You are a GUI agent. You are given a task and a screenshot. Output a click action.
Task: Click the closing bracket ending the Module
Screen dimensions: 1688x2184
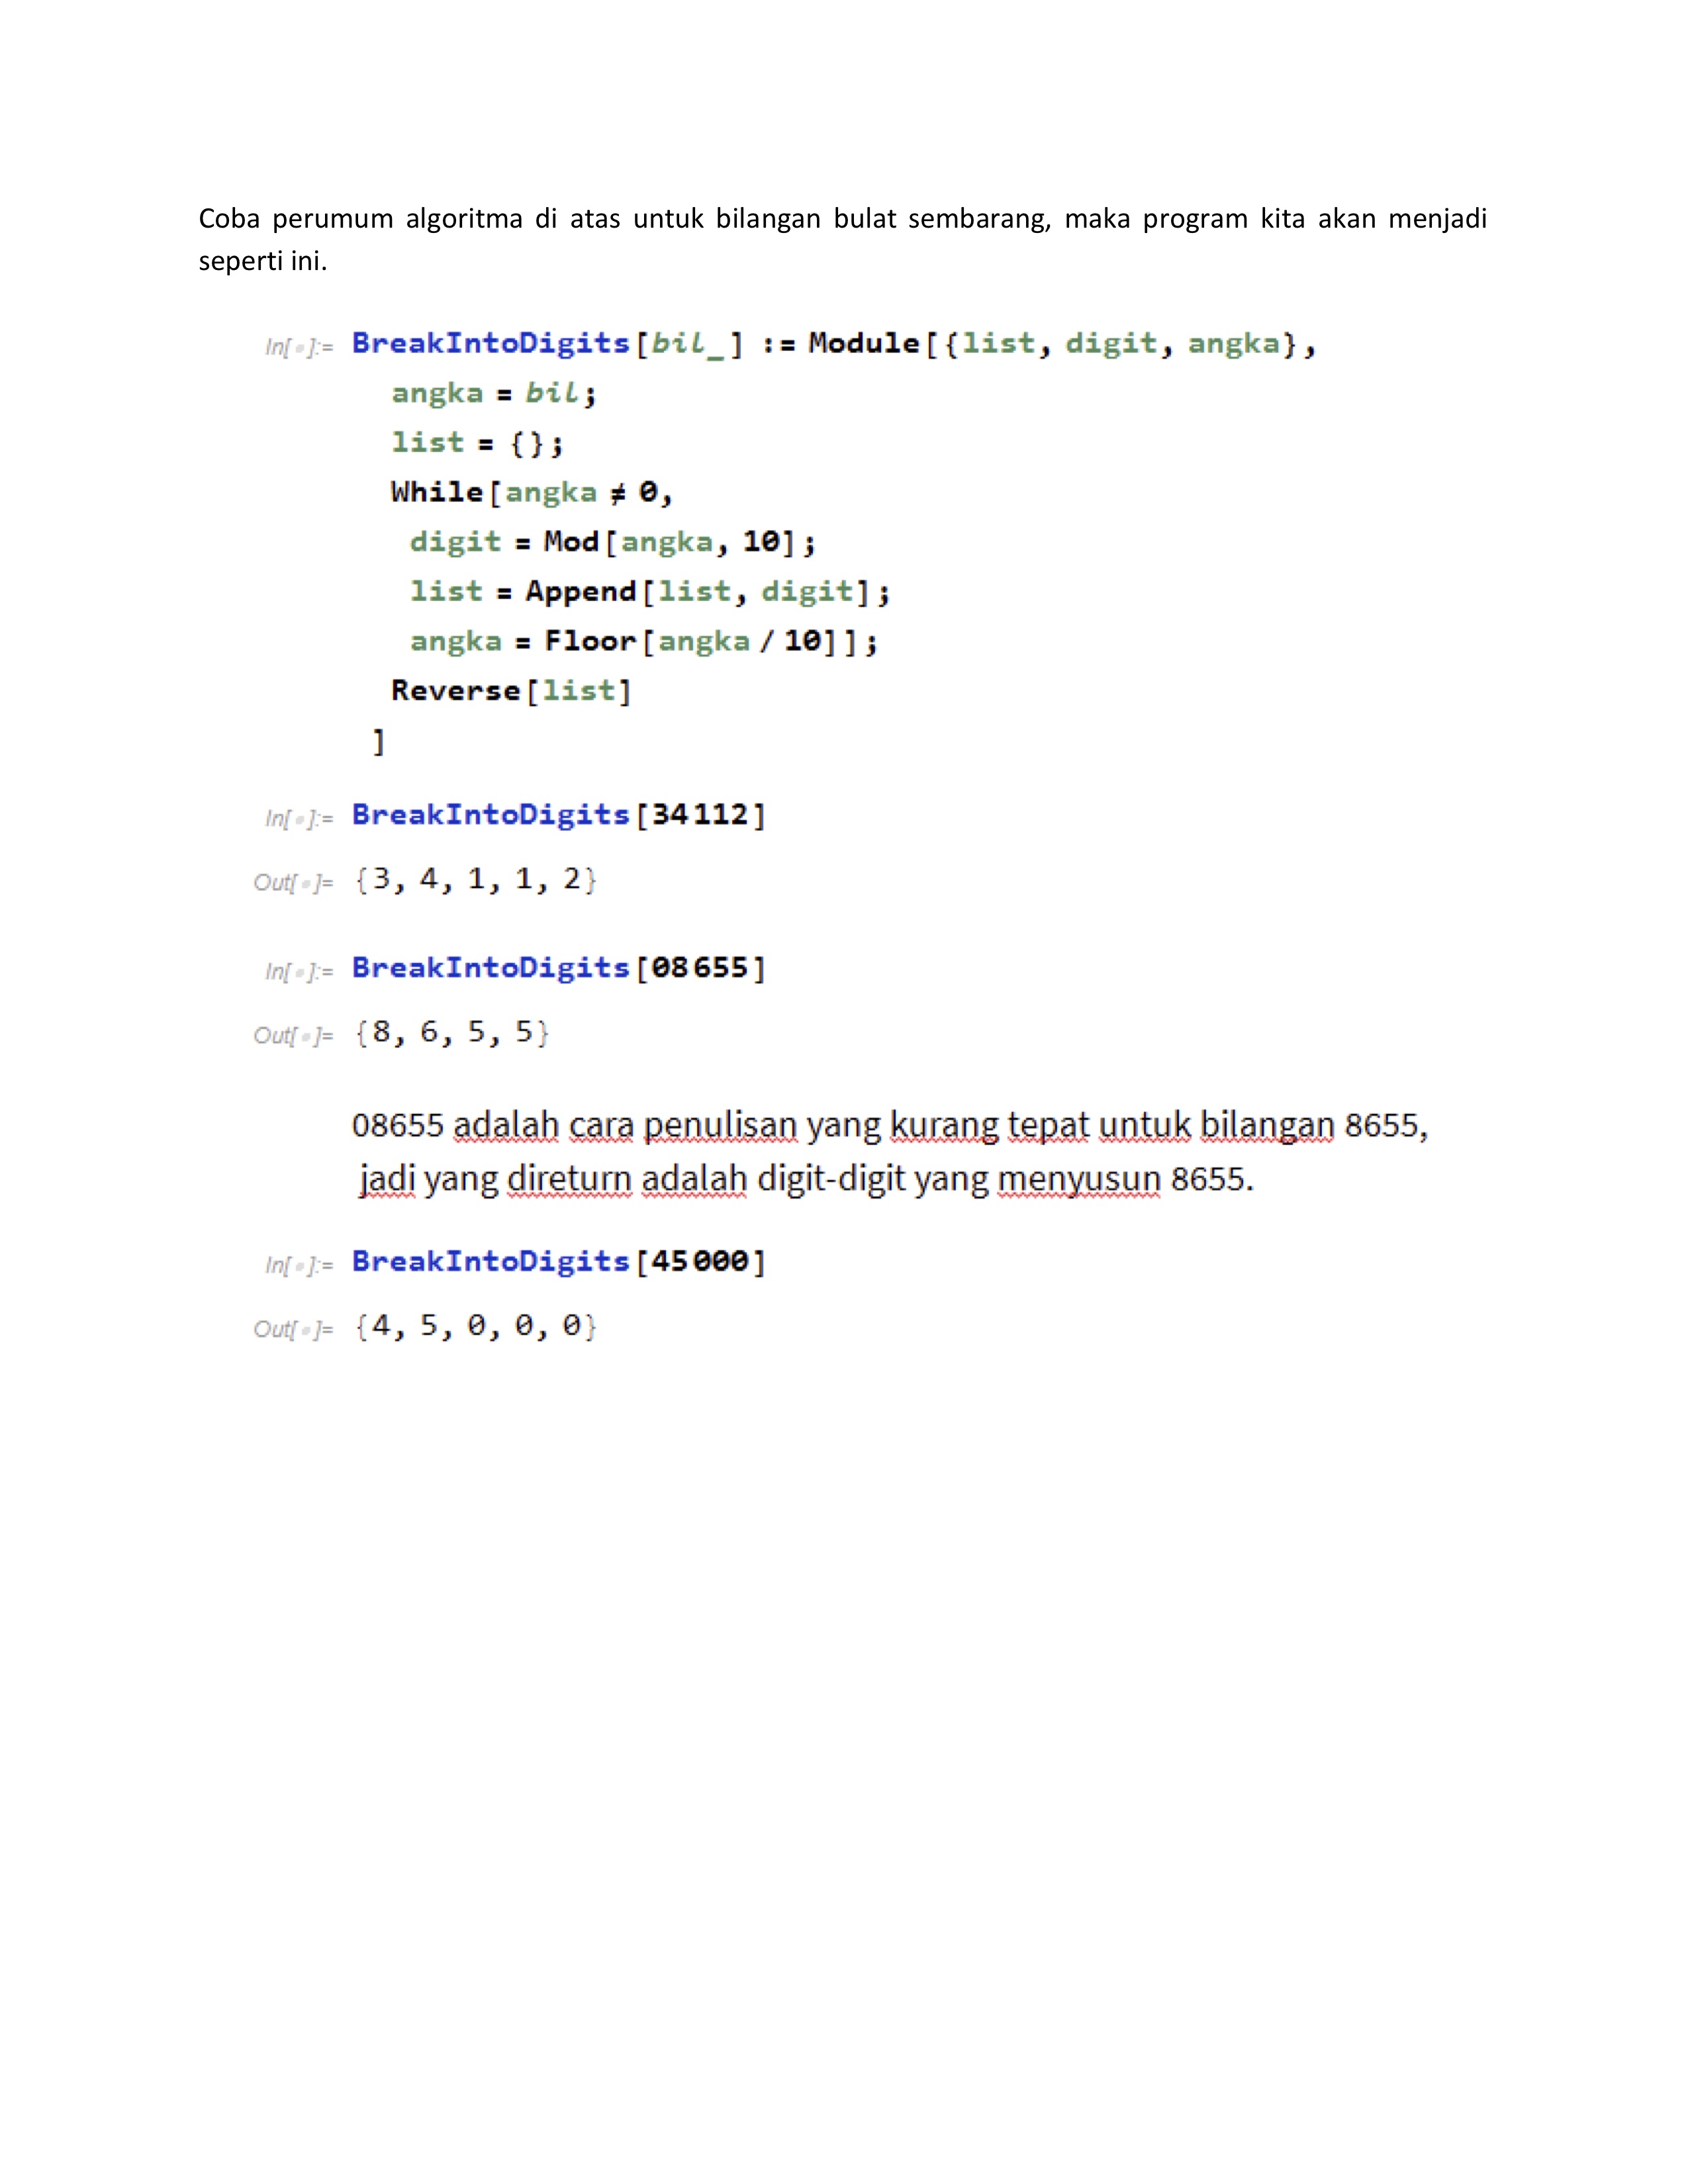click(378, 742)
